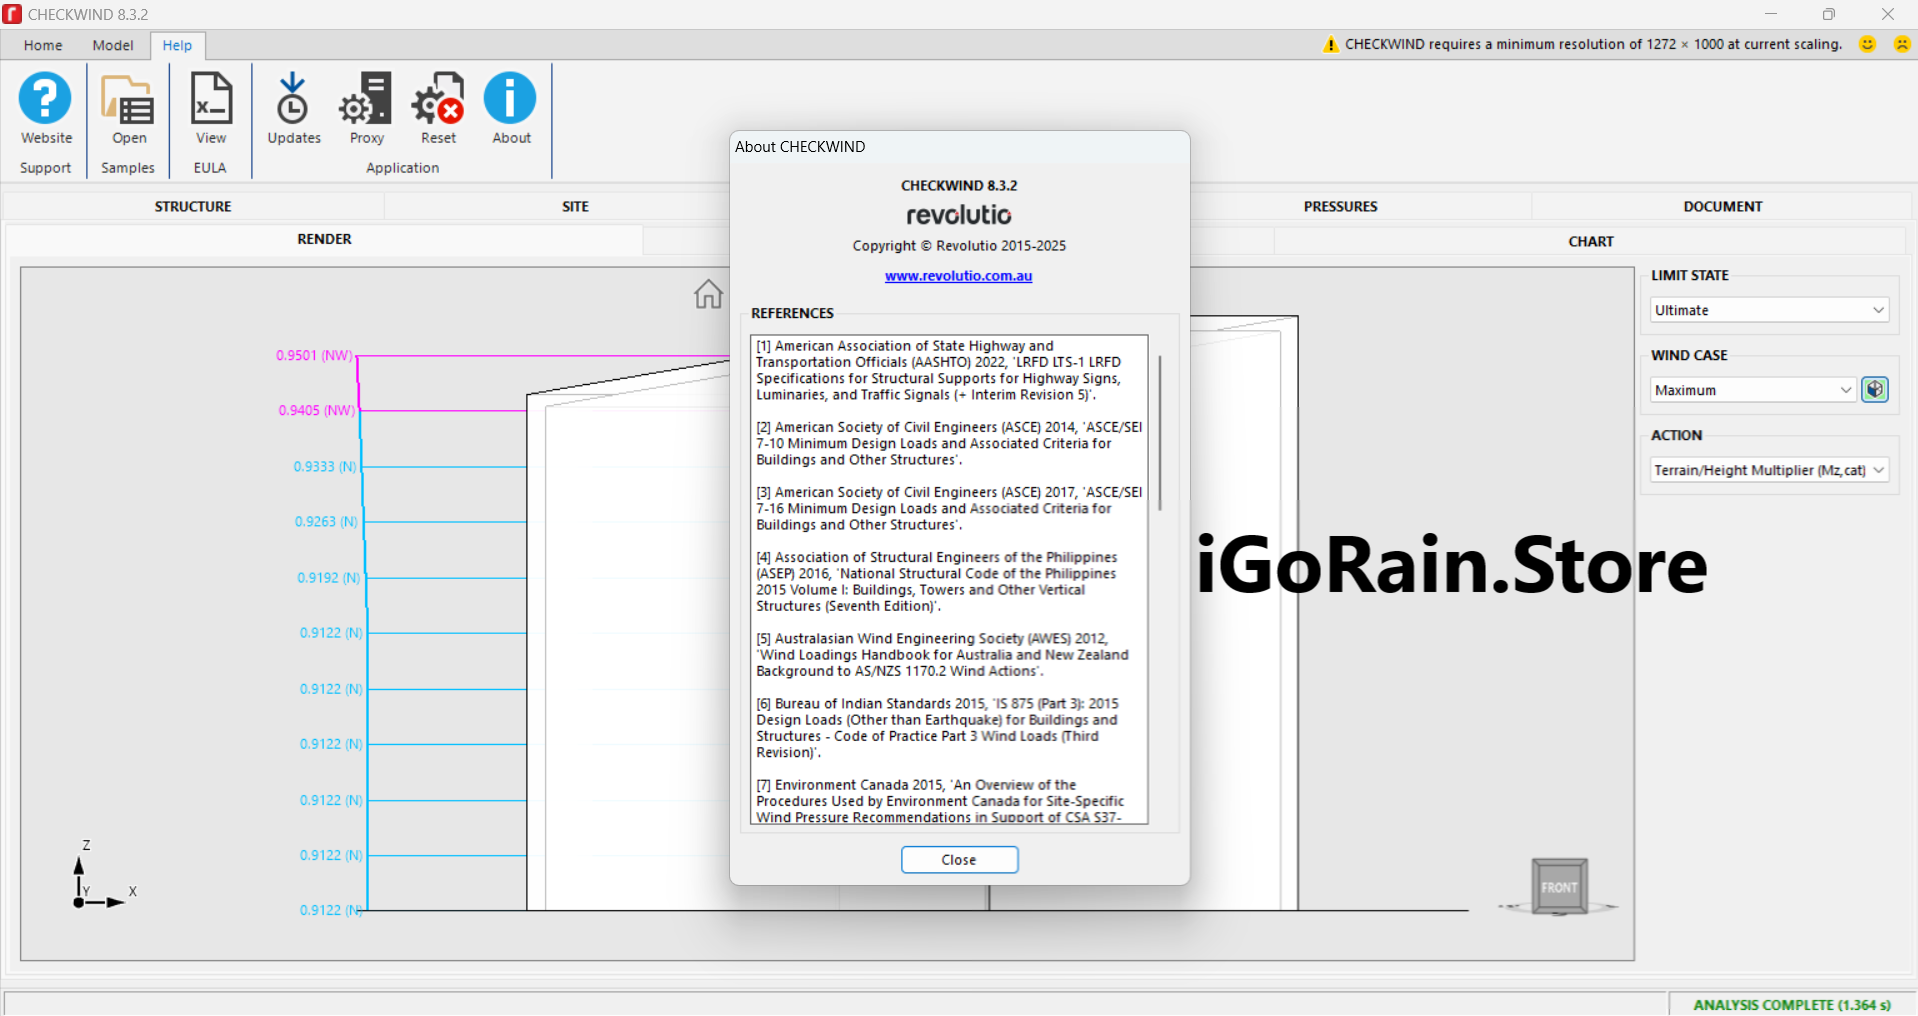1918x1016 pixels.
Task: Switch to the Home ribbon tab
Action: point(43,45)
